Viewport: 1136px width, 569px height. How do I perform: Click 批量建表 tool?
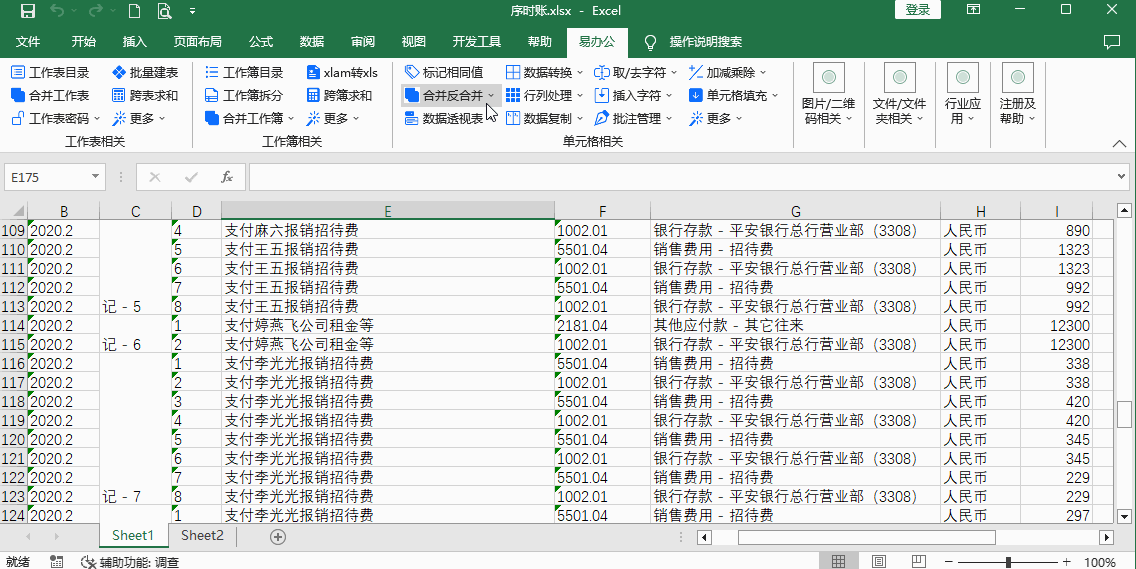tap(145, 72)
